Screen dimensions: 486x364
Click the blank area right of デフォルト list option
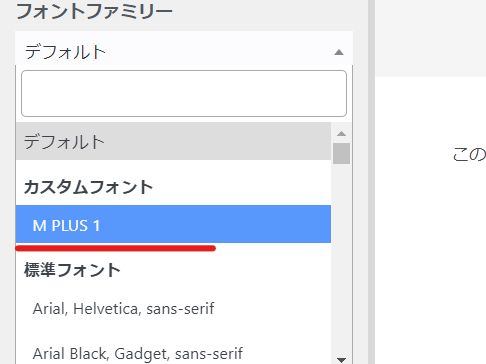pos(218,141)
